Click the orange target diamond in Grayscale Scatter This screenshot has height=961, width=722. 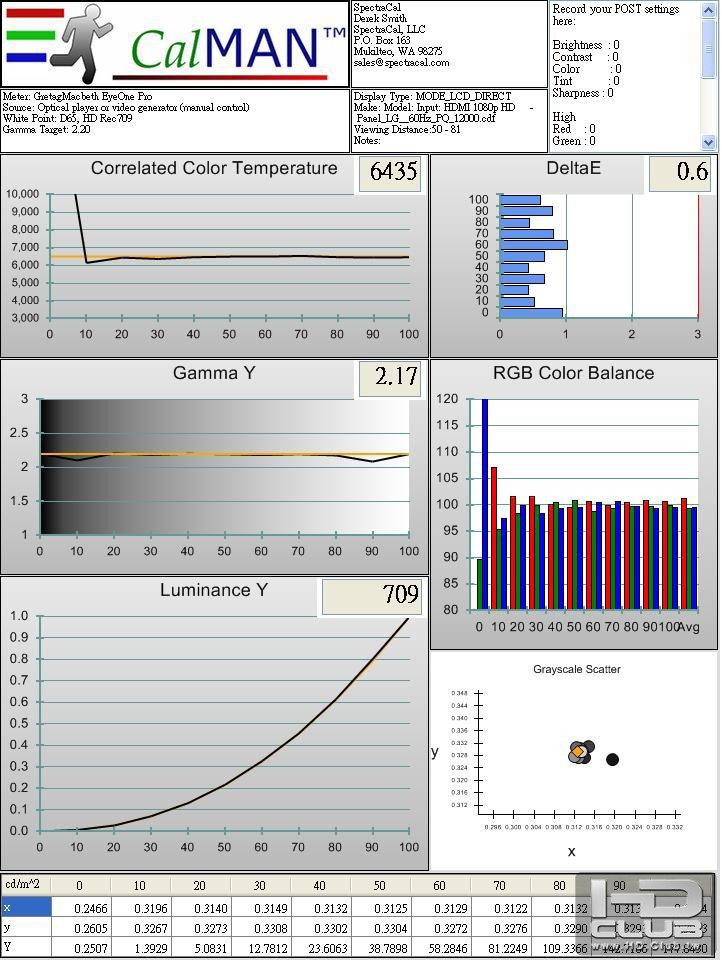pos(577,751)
